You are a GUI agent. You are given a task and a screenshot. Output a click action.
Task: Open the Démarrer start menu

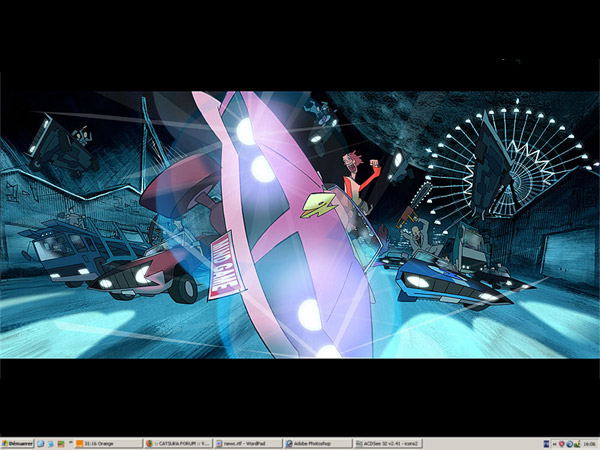click(17, 443)
